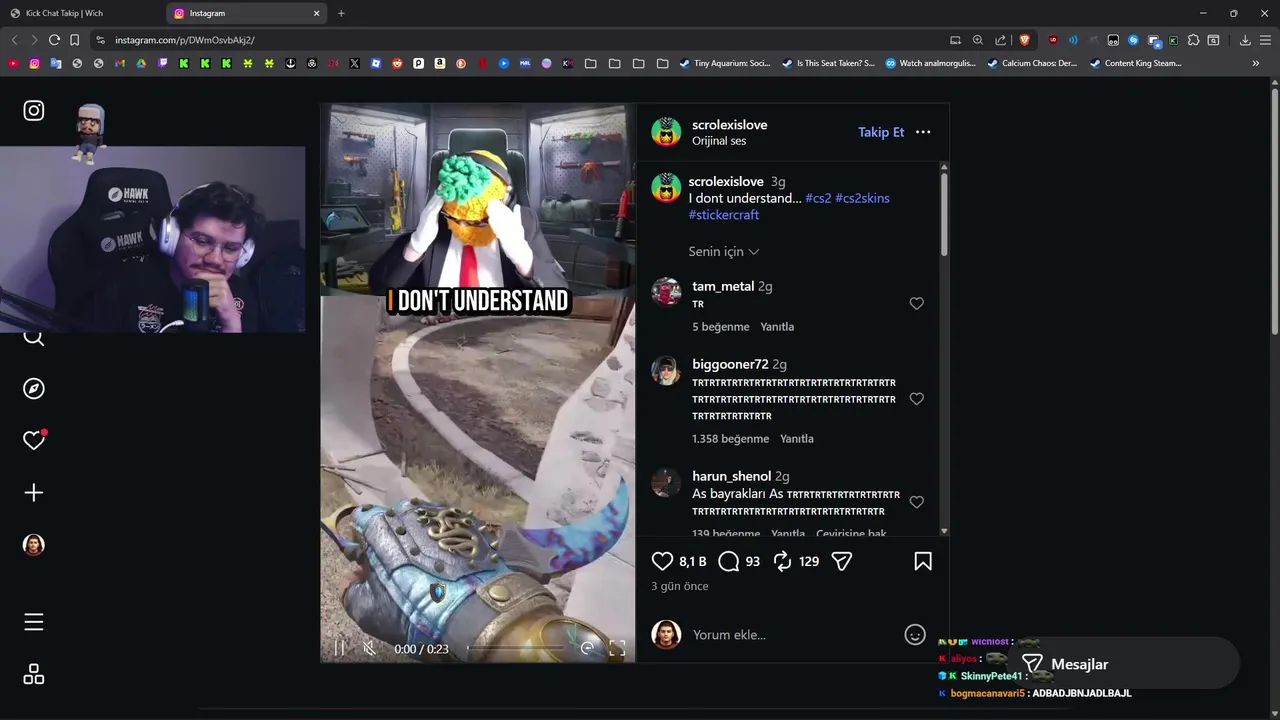Open the browser zoom magnifier icon
The width and height of the screenshot is (1280, 720).
coord(978,40)
